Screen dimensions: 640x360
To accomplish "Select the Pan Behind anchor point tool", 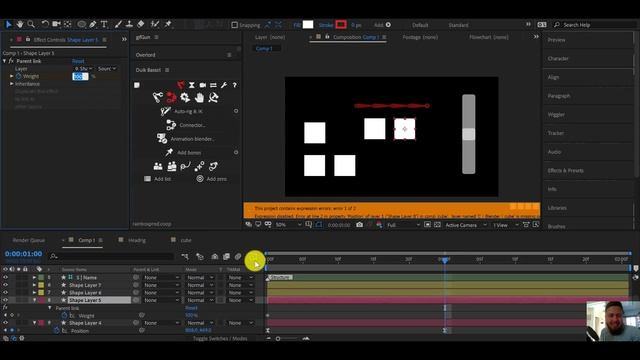I will [x=68, y=24].
